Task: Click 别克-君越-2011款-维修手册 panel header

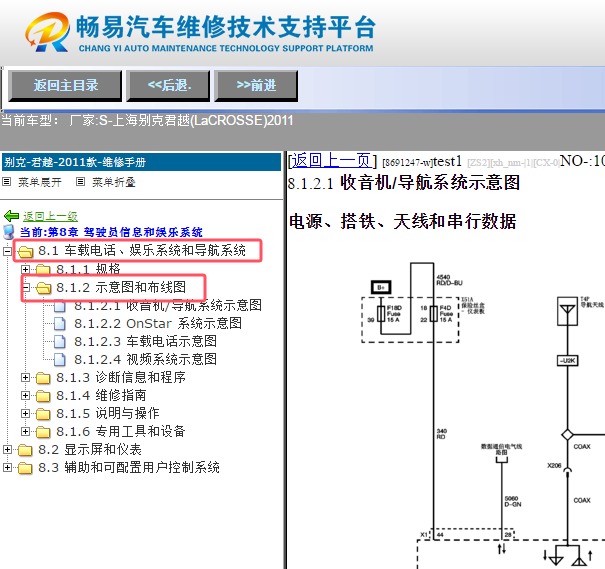Action: 141,162
